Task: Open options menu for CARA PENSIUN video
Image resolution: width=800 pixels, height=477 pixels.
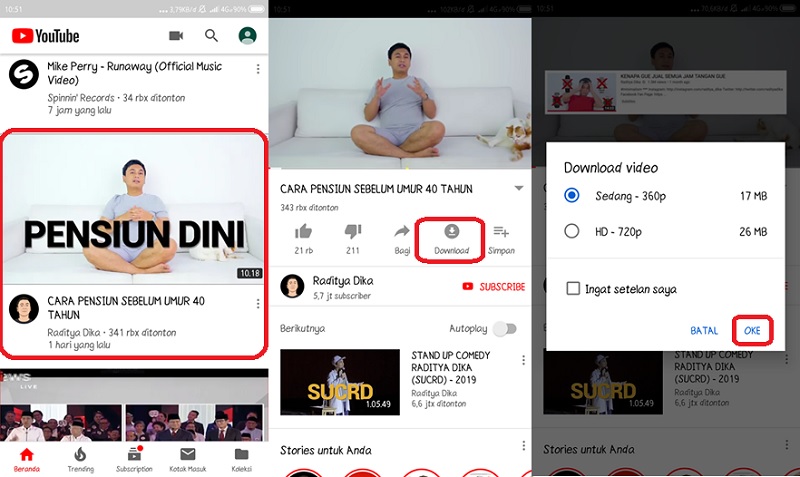Action: tap(258, 304)
